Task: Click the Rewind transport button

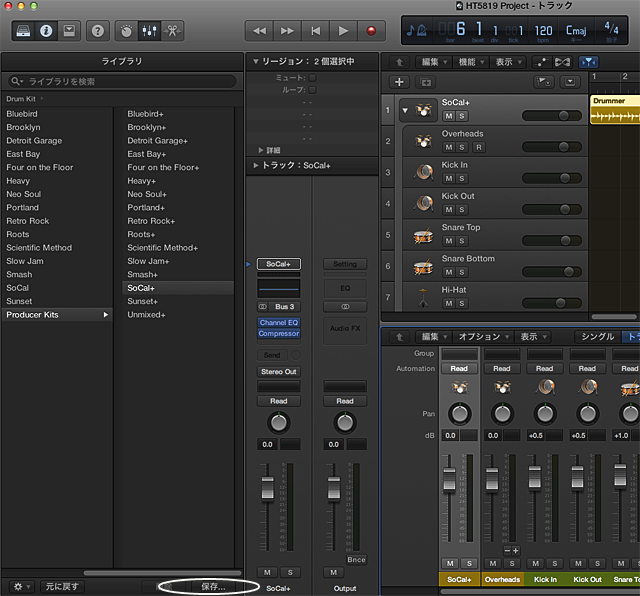Action: 259,31
